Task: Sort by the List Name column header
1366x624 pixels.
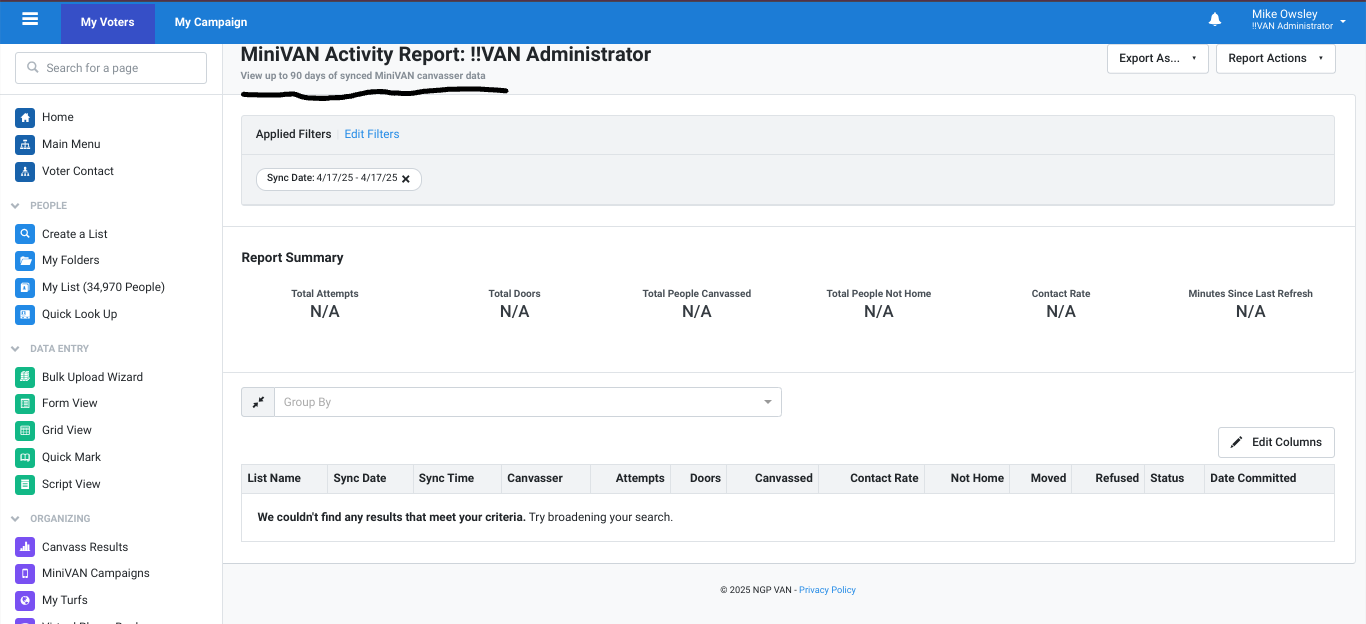Action: click(274, 478)
